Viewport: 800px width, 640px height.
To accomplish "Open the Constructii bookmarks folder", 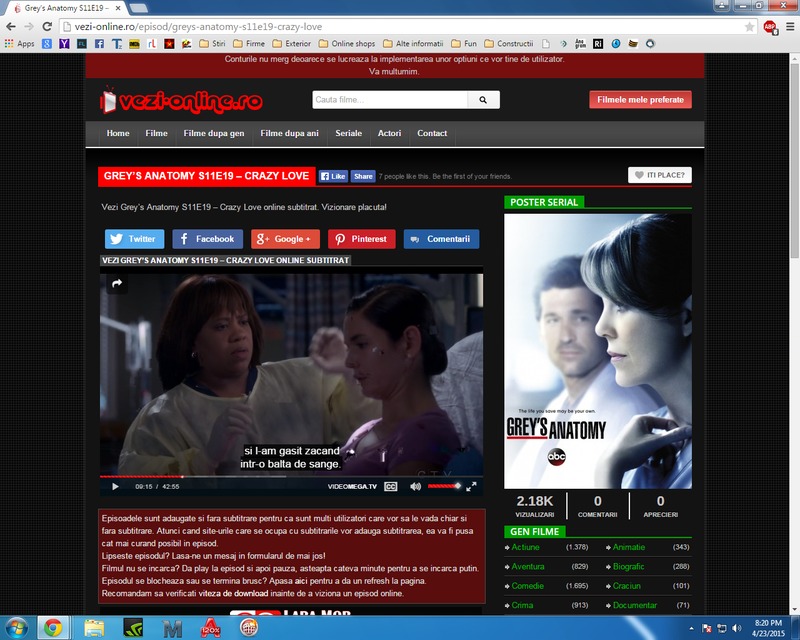I will click(509, 43).
